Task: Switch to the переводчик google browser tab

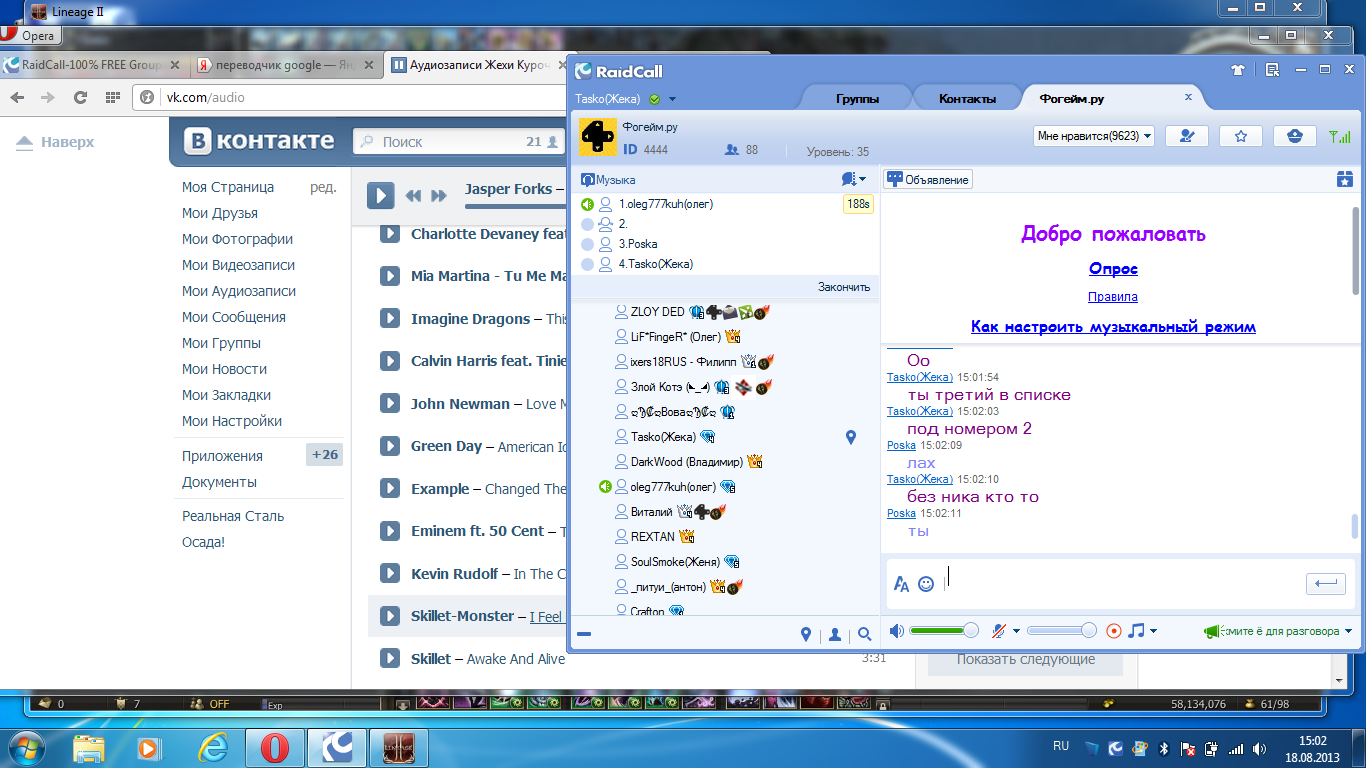Action: tap(286, 65)
